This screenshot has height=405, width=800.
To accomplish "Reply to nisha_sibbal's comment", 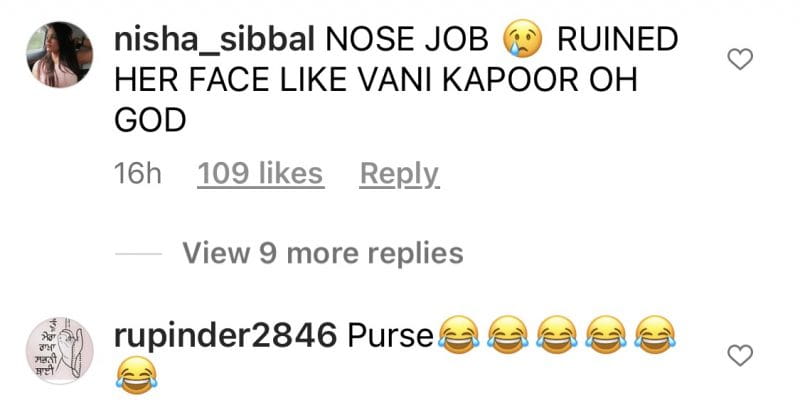I will click(x=399, y=175).
